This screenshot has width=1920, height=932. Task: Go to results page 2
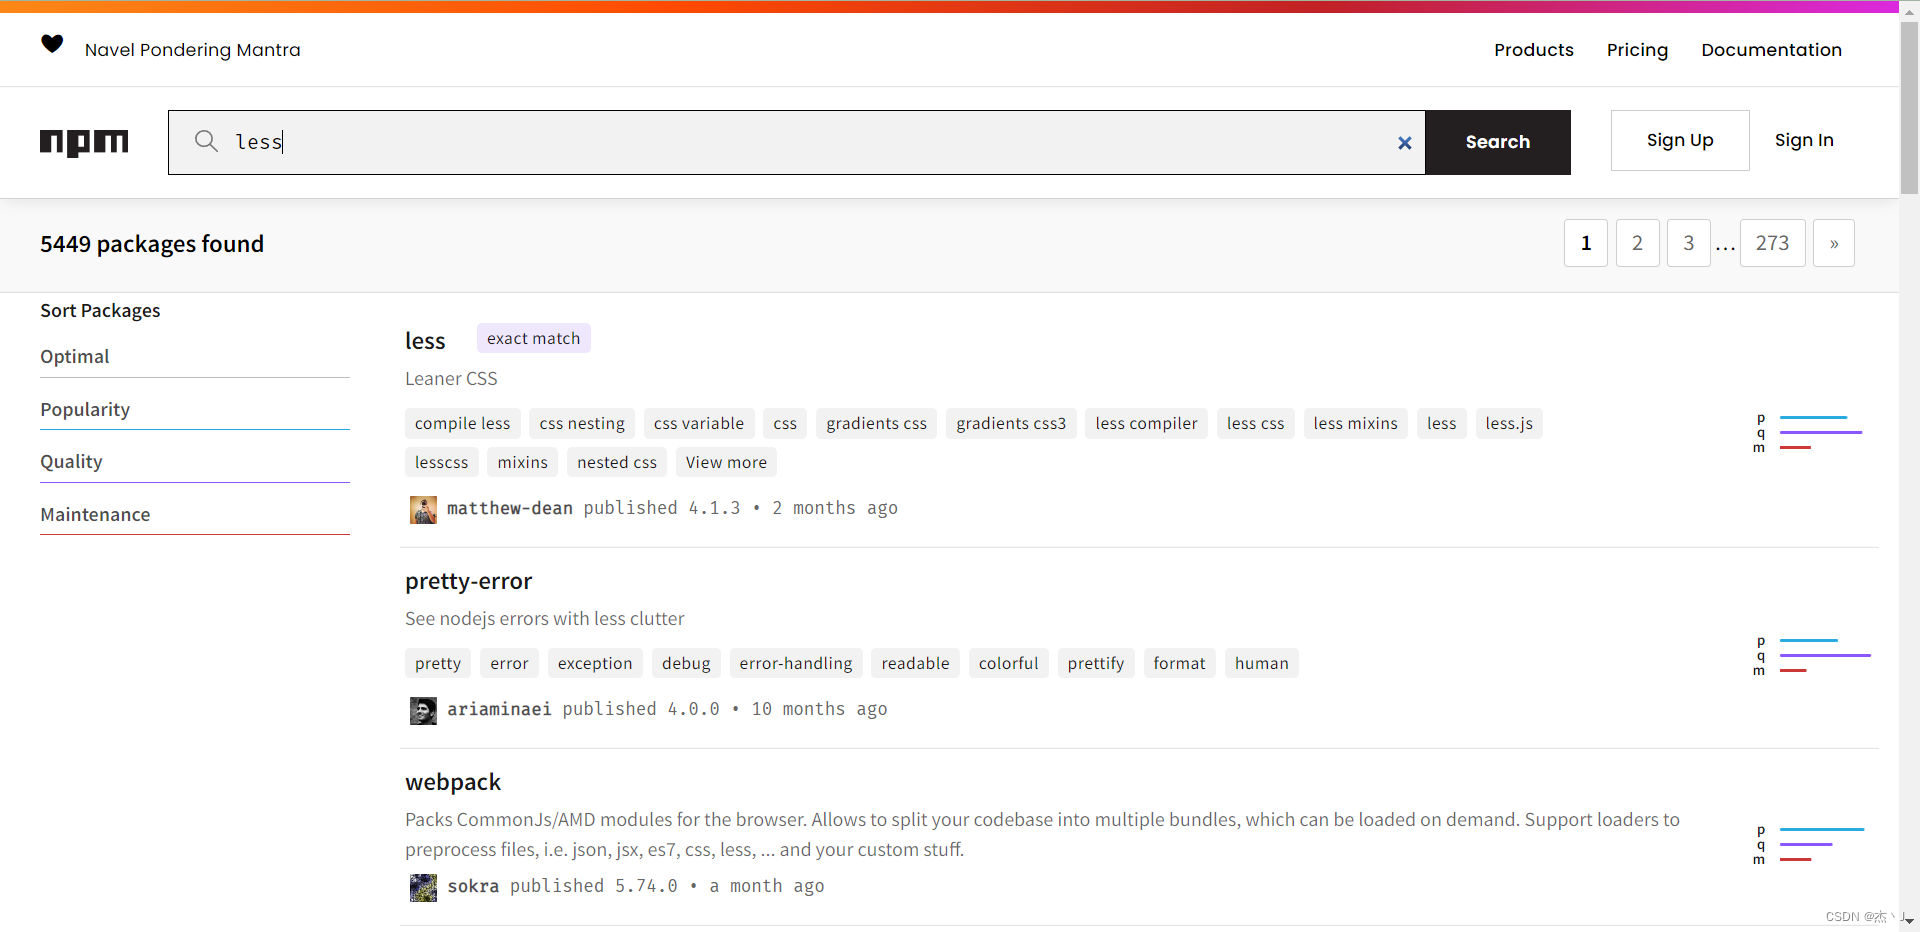(x=1637, y=243)
